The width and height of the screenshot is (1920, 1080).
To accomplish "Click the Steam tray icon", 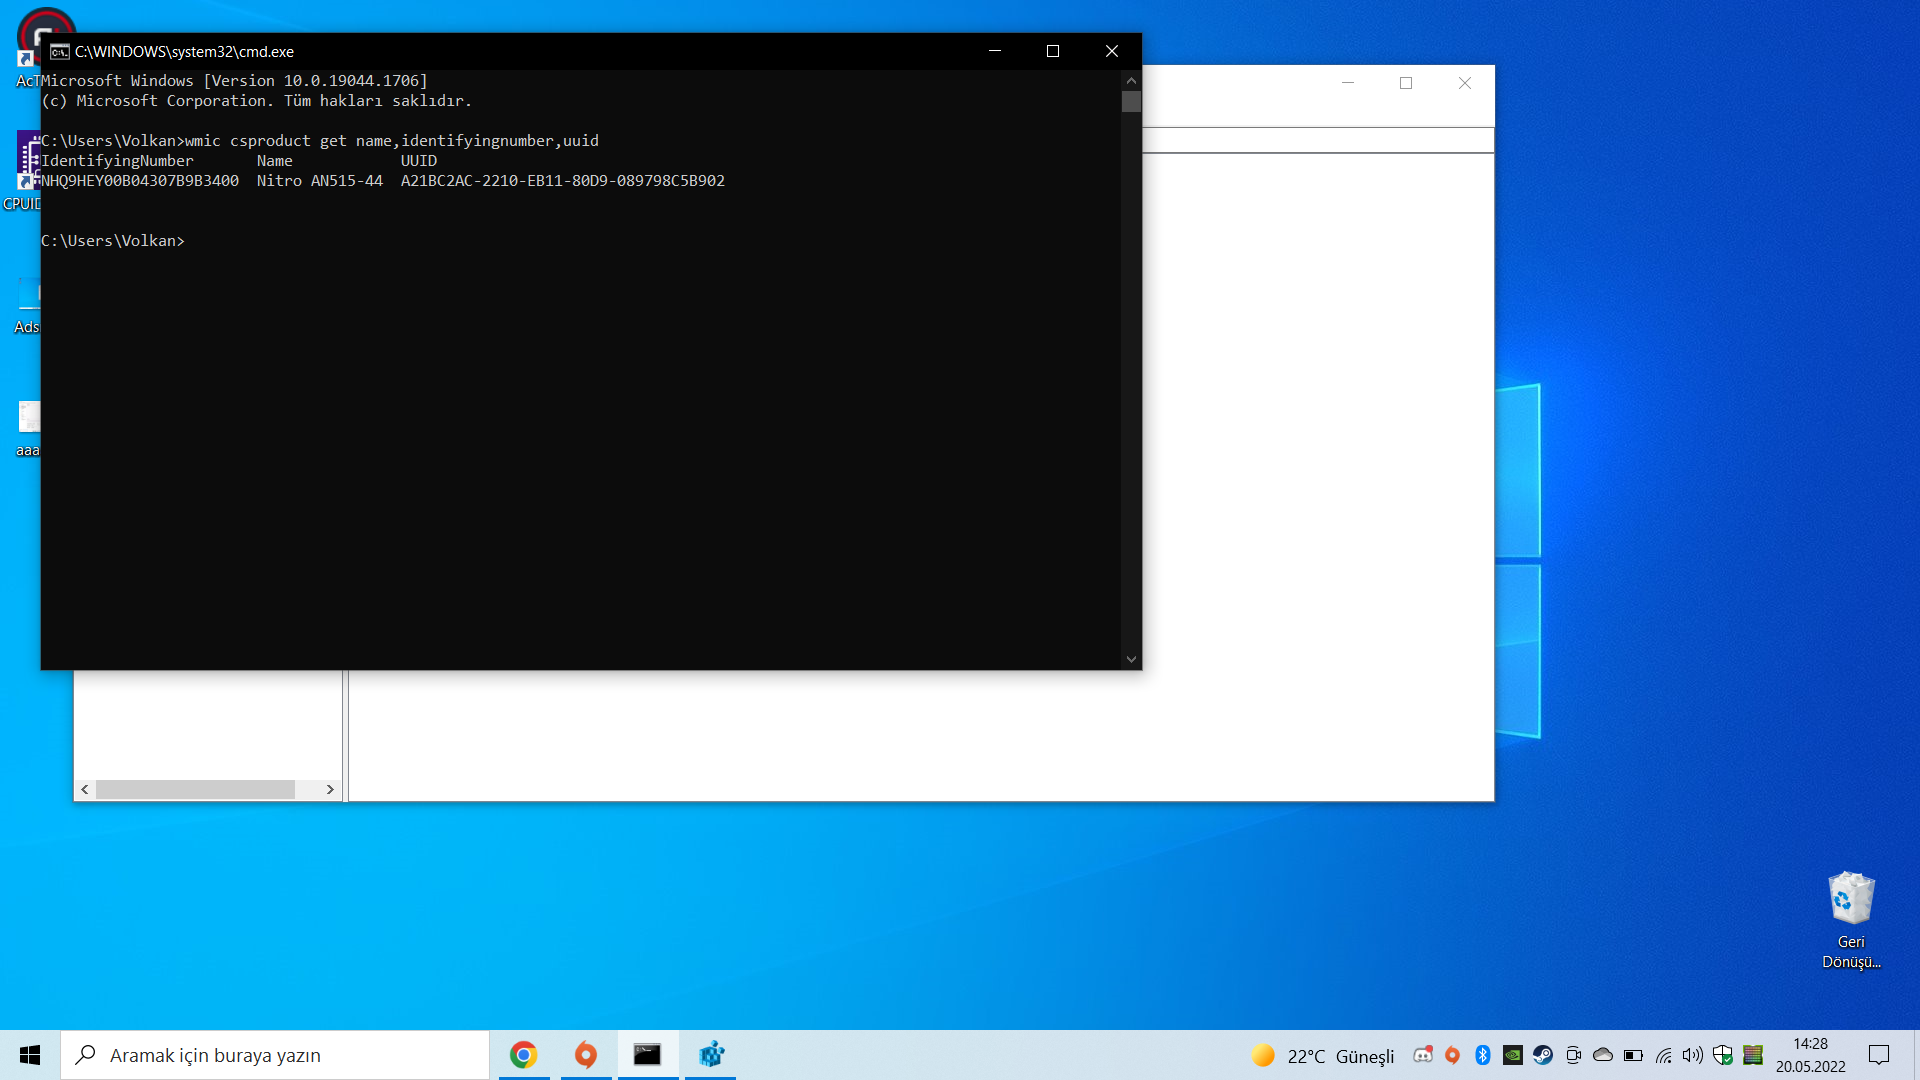I will [1543, 1055].
